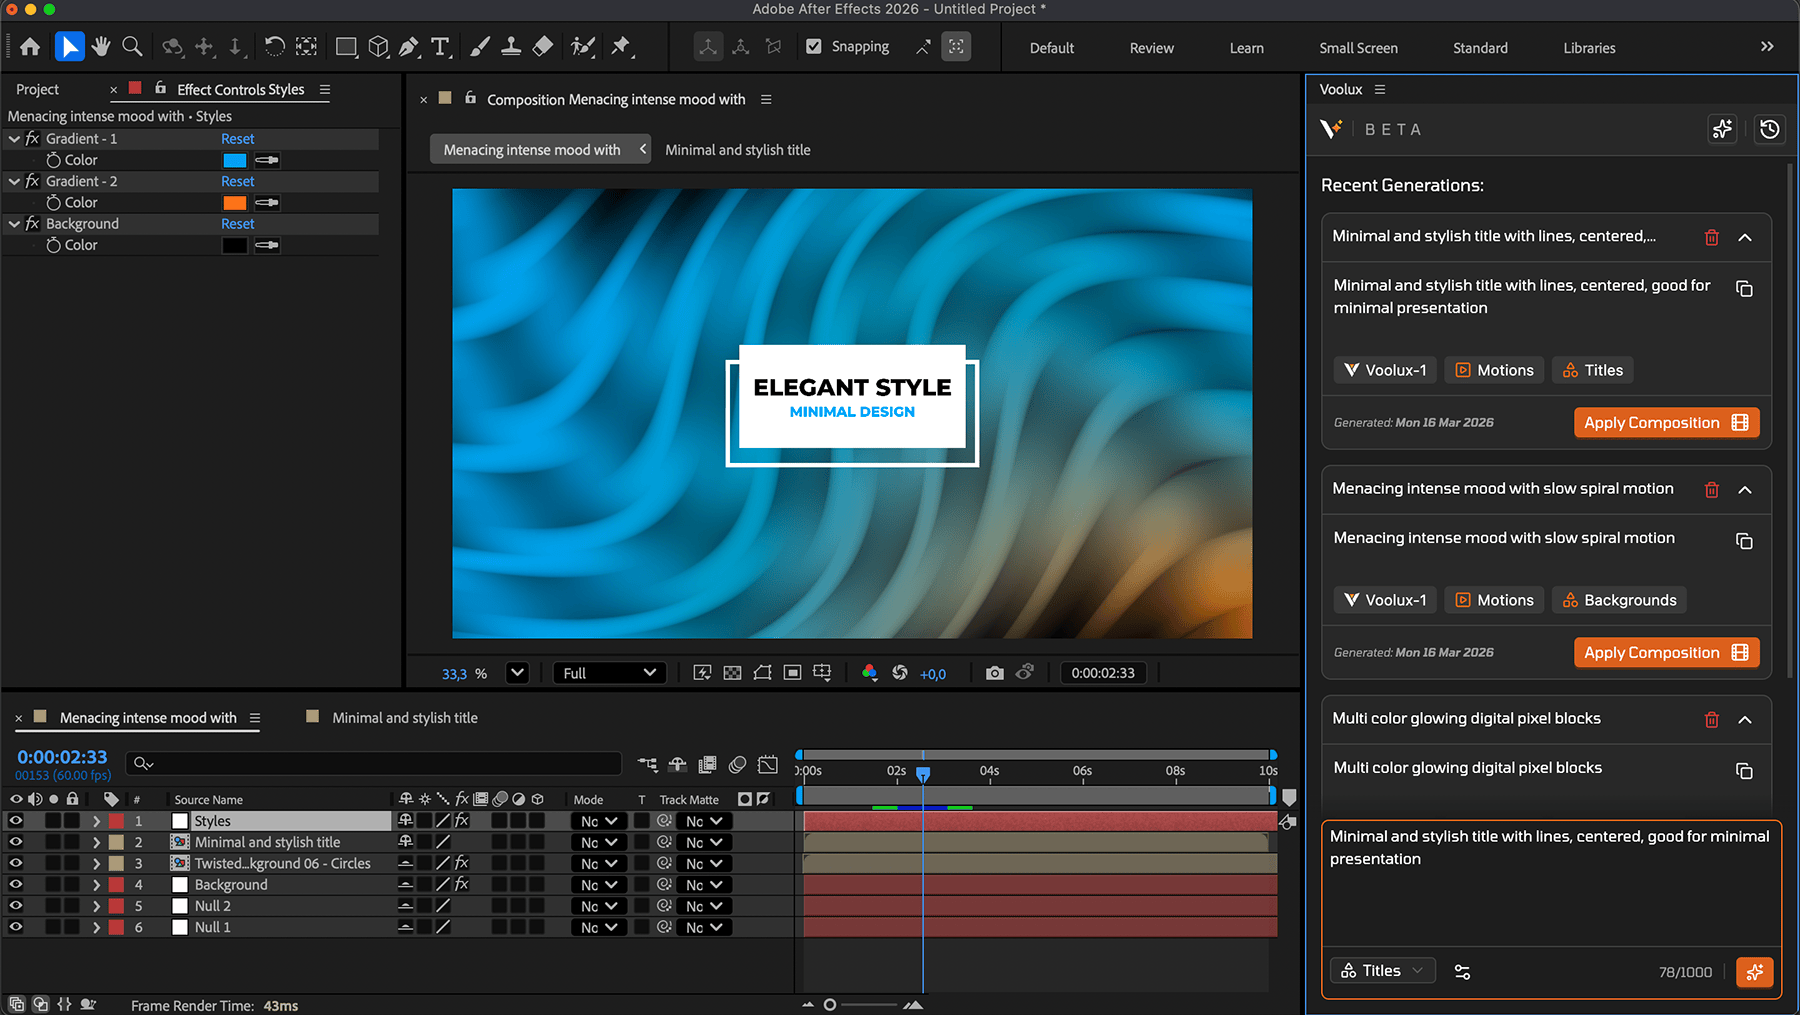This screenshot has width=1800, height=1015.
Task: Delete the Menacing intense mood generation
Action: [x=1711, y=490]
